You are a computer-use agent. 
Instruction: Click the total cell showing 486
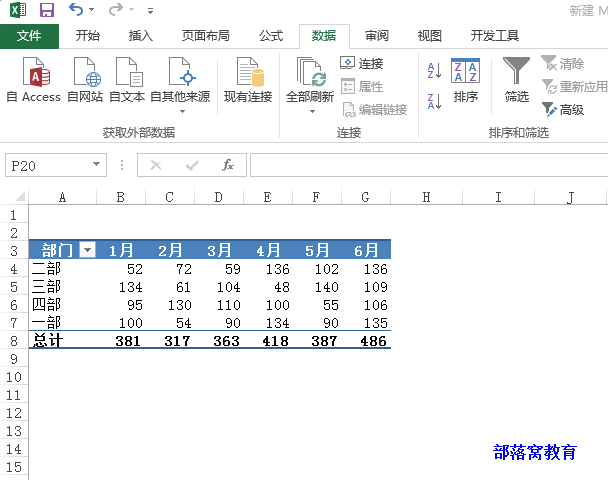[366, 340]
